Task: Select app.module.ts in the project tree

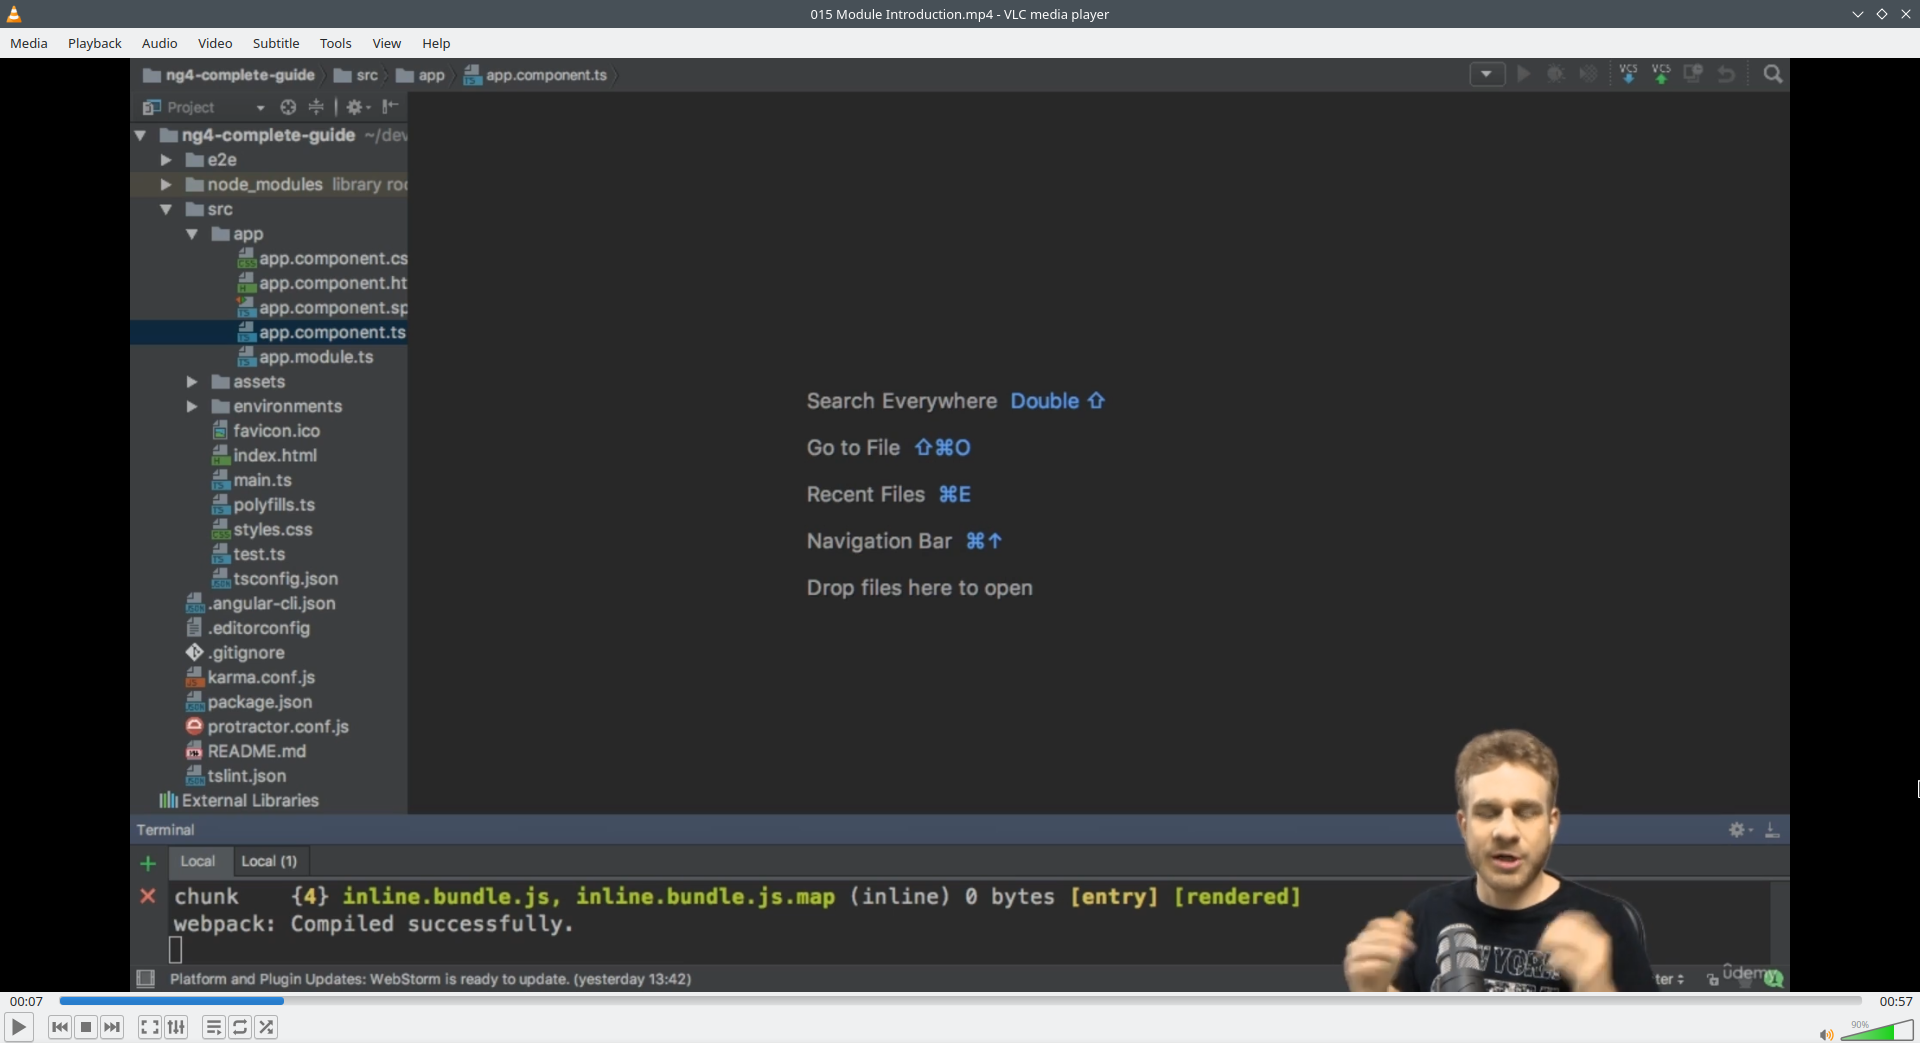Action: (x=317, y=357)
